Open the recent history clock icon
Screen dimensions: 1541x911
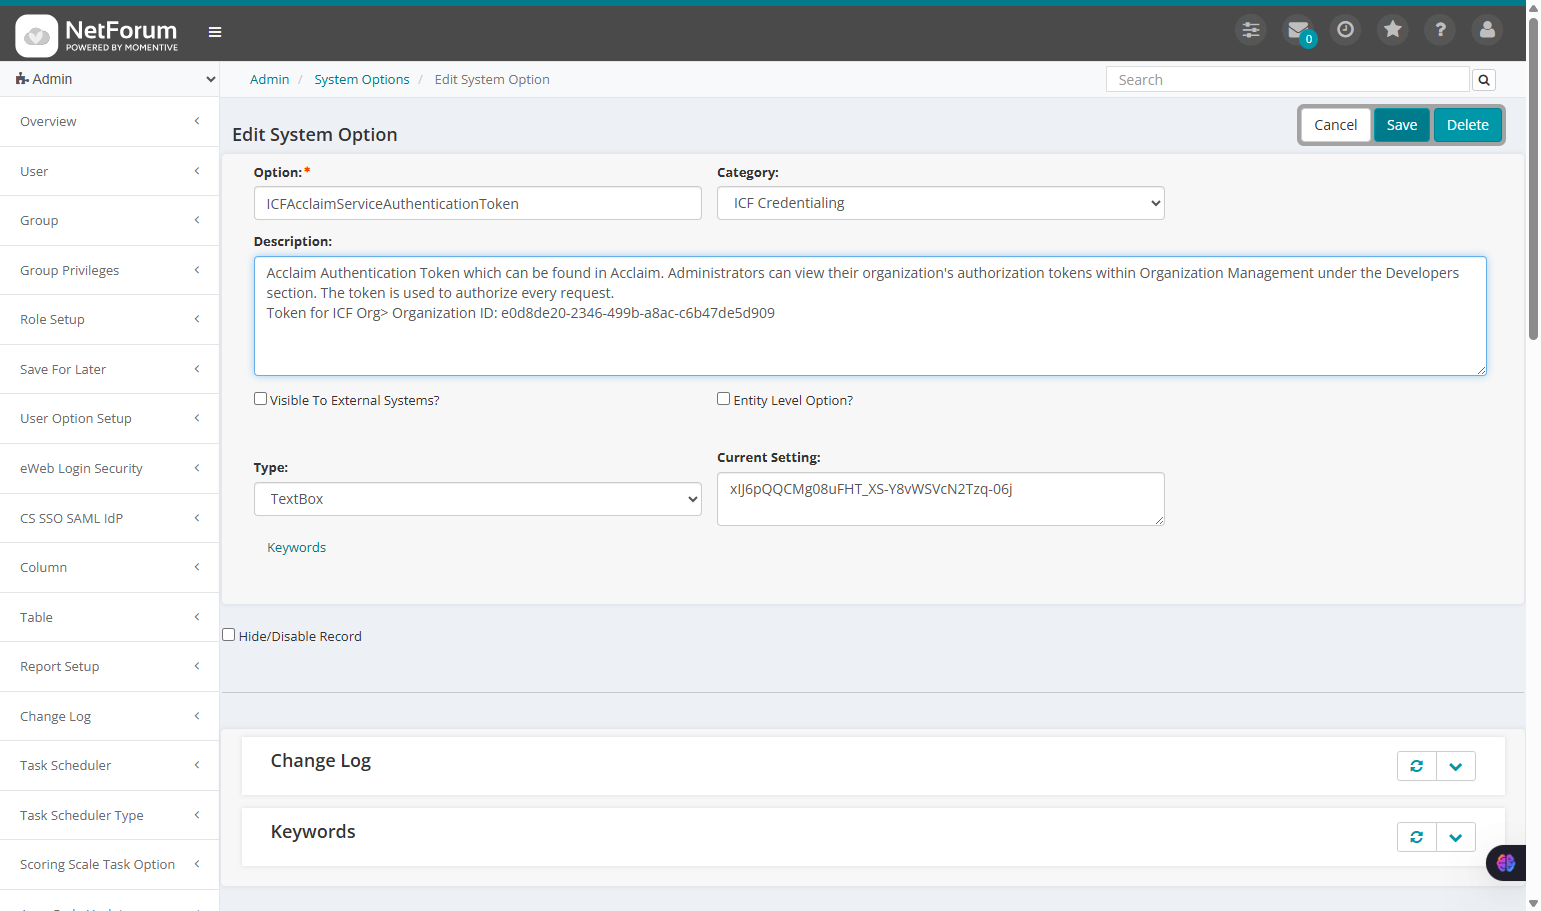[x=1345, y=30]
